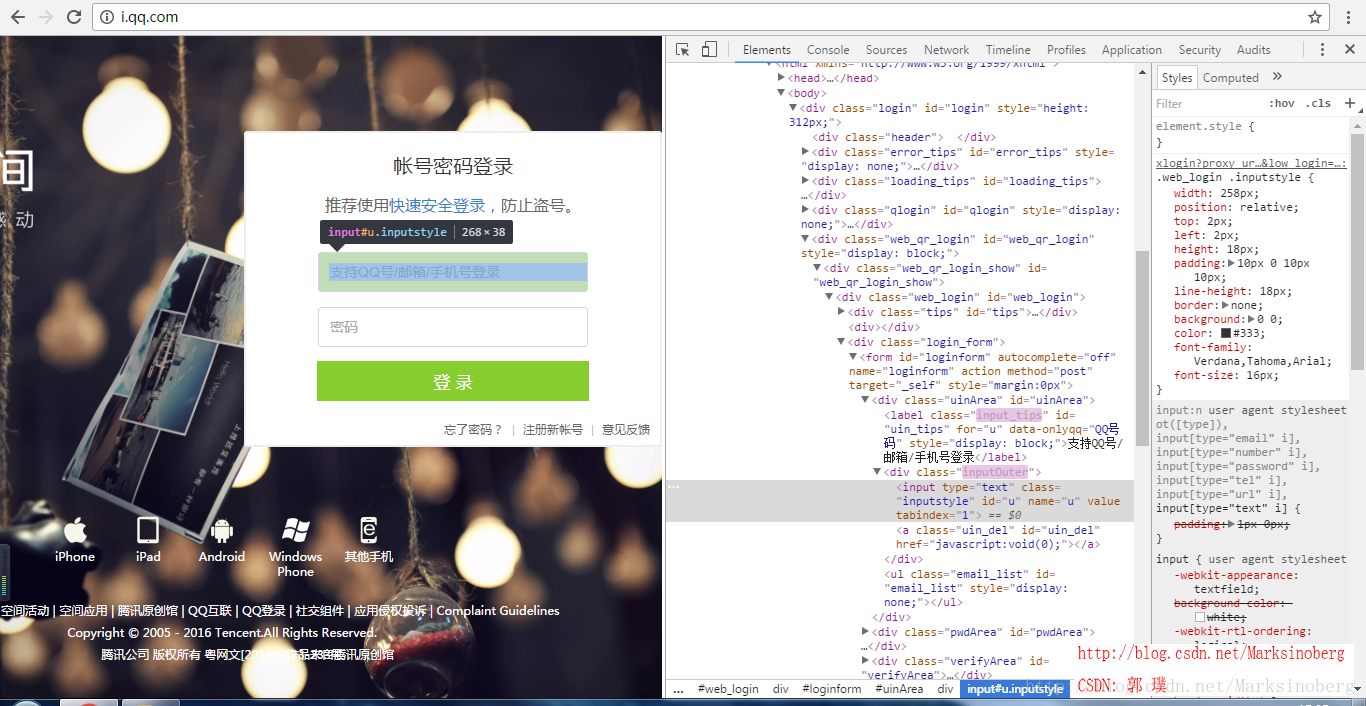Click the browser forward arrow
Viewport: 1366px width, 706px height.
(45, 17)
